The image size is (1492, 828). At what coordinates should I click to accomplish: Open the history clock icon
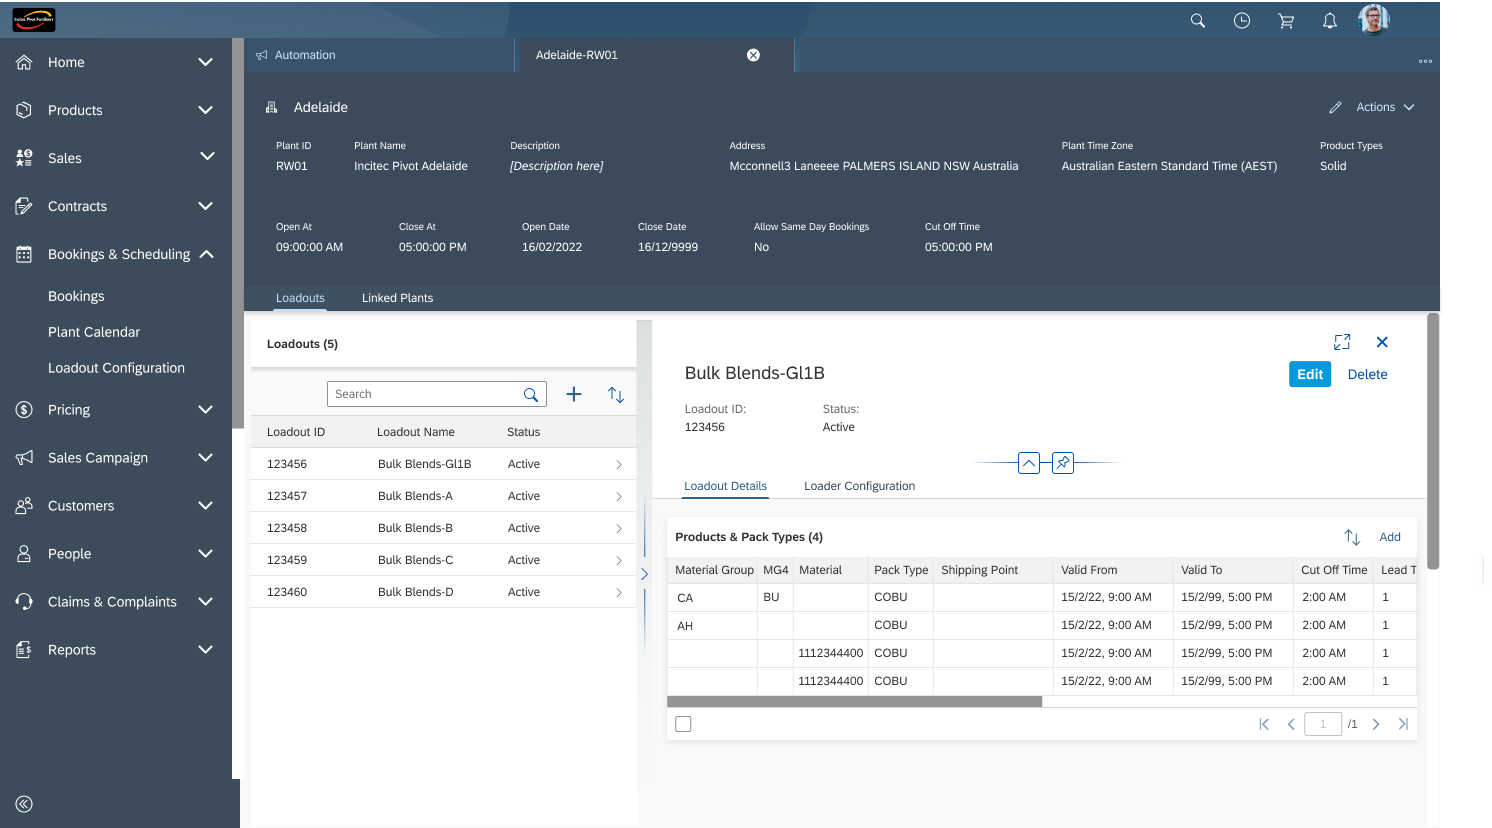point(1241,20)
